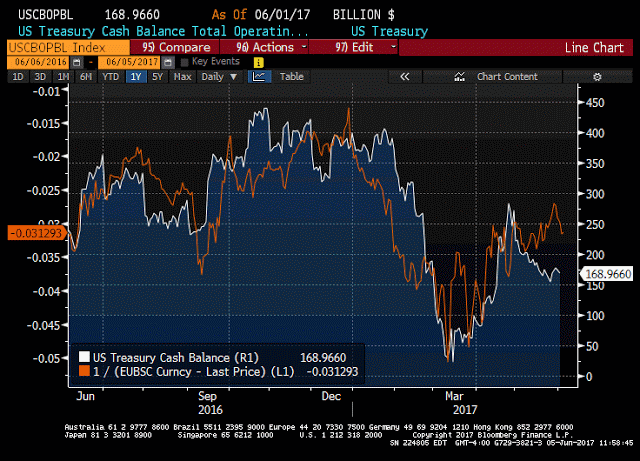The width and height of the screenshot is (640, 461).
Task: Select the 3D time range
Action: pos(40,77)
